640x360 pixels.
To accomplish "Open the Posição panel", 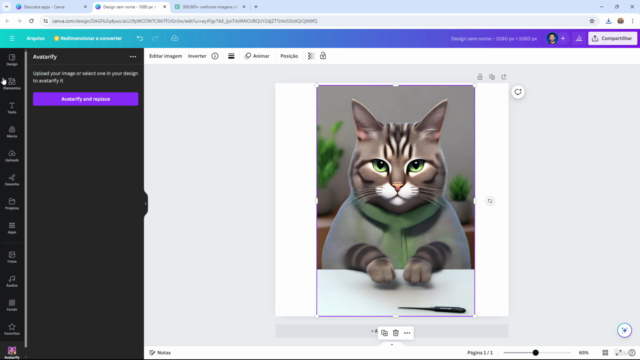I will coord(289,56).
